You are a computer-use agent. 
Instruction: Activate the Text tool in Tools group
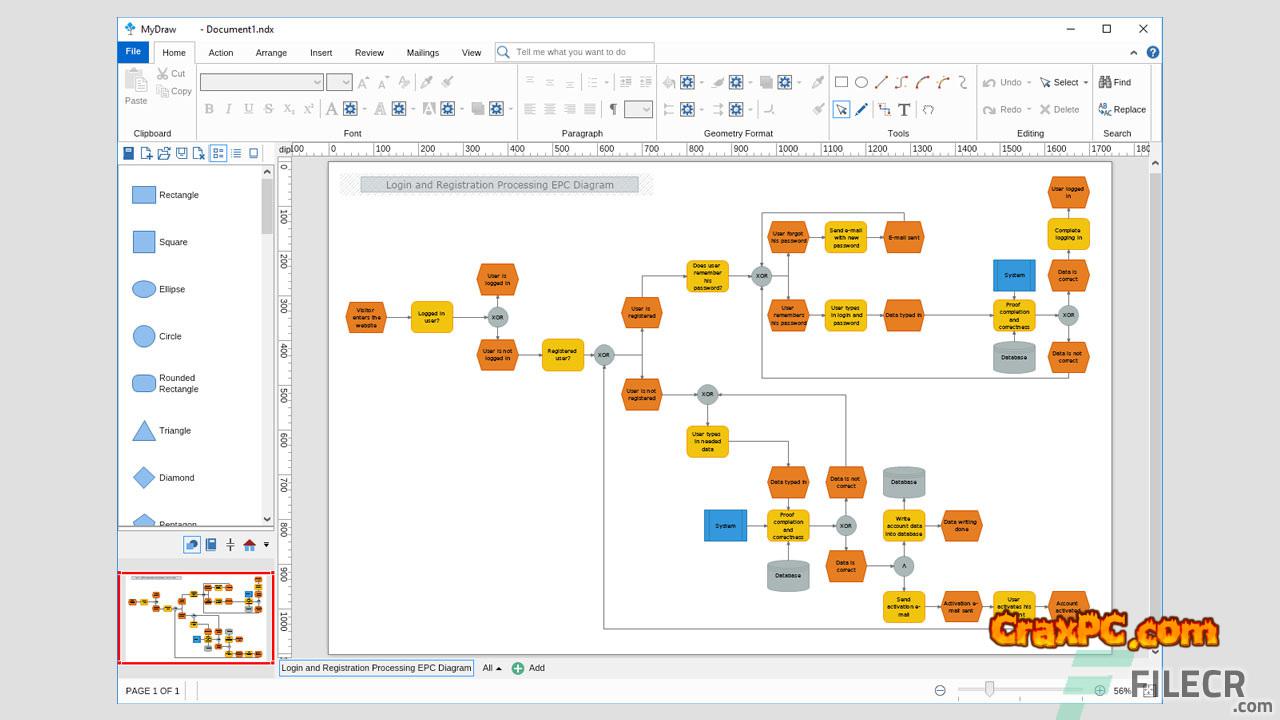(x=904, y=110)
